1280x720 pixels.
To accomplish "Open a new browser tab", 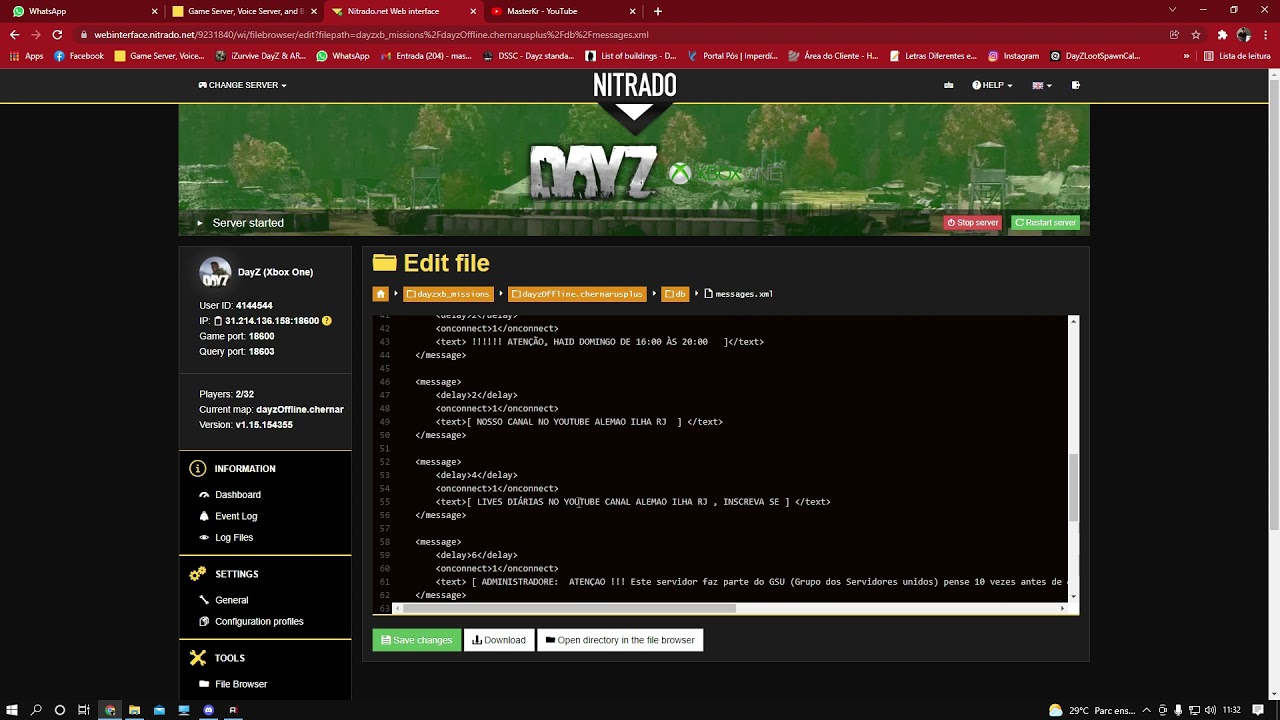I will pyautogui.click(x=657, y=11).
